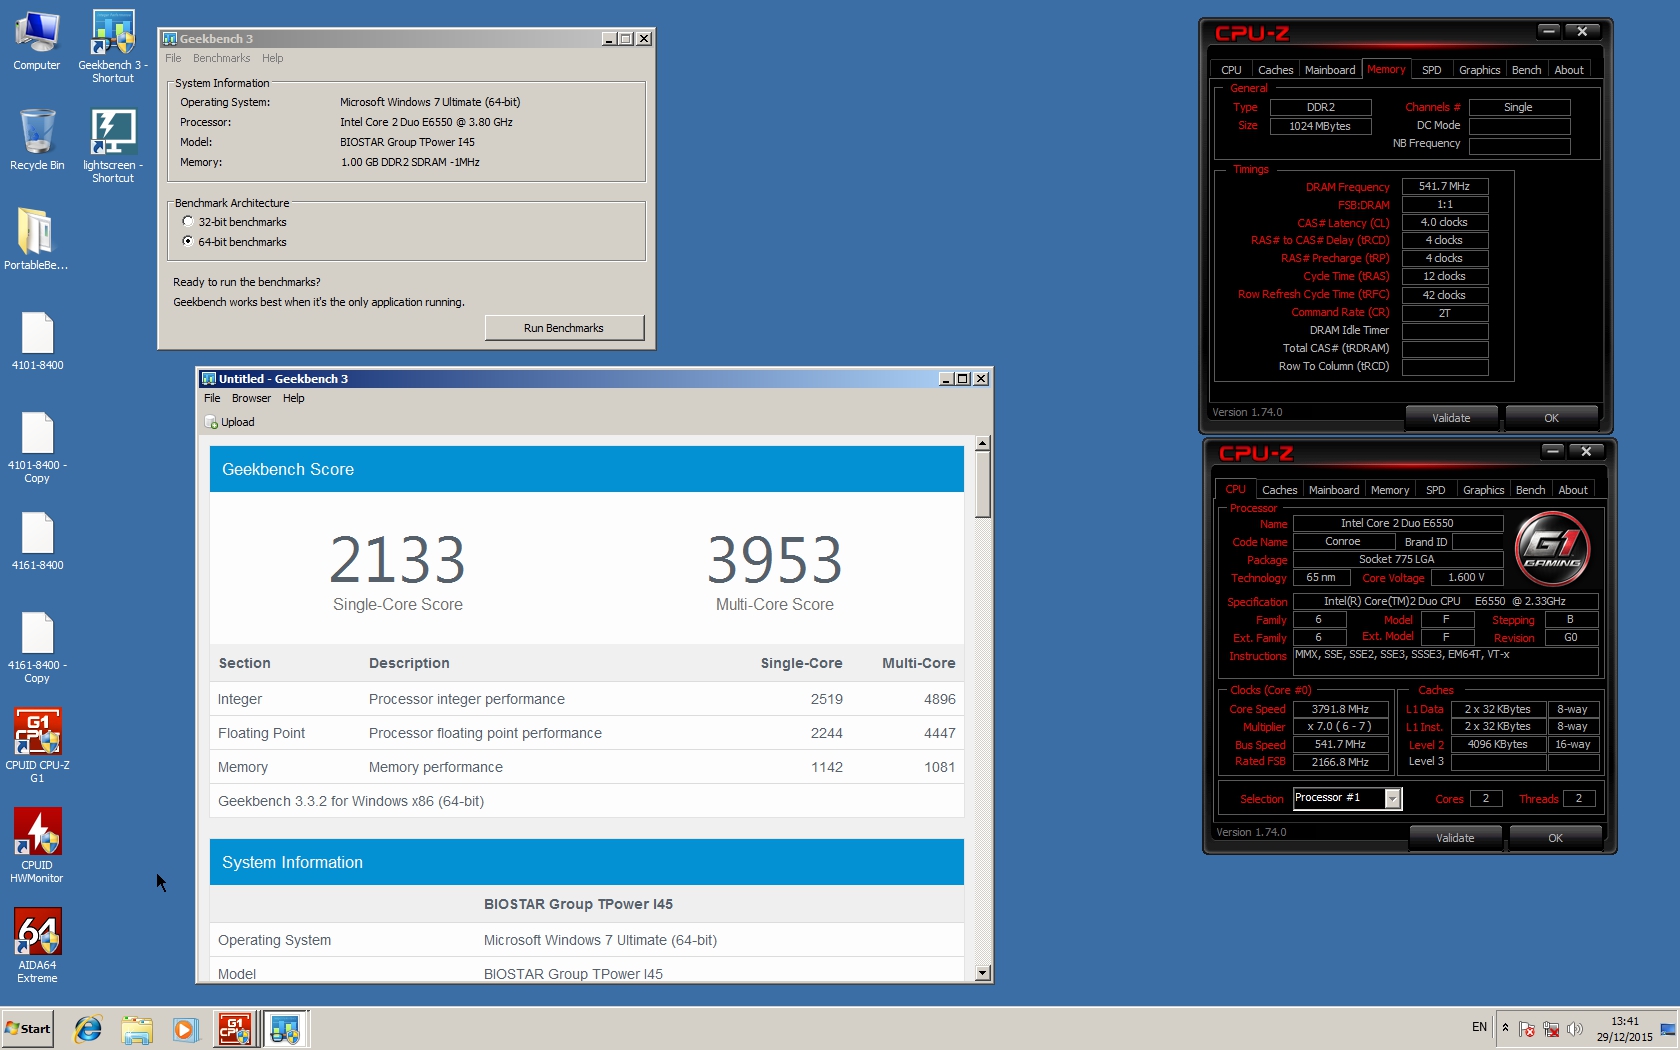This screenshot has height=1050, width=1680.
Task: Open the Geekbench 3 Shortcut desktop icon
Action: pyautogui.click(x=112, y=46)
